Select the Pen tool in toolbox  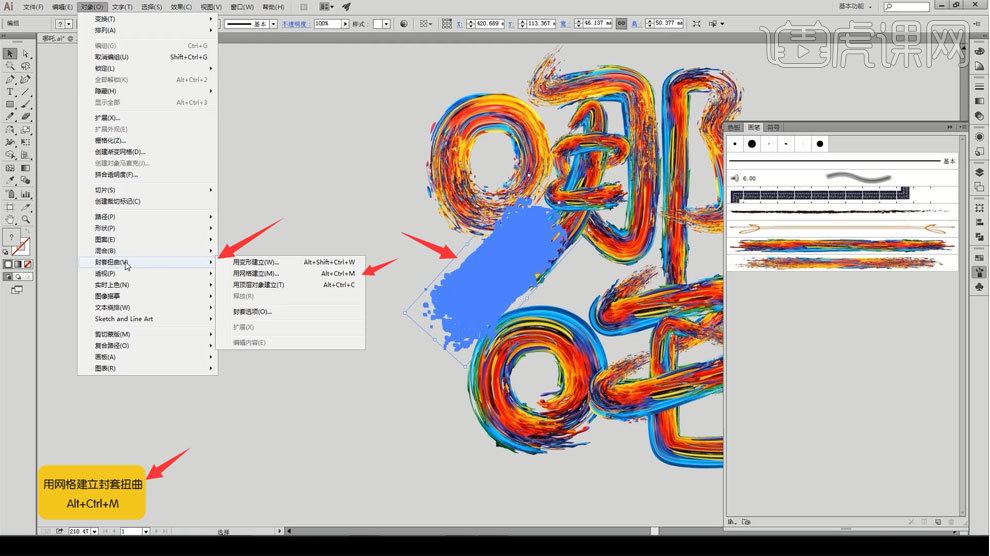tap(10, 79)
